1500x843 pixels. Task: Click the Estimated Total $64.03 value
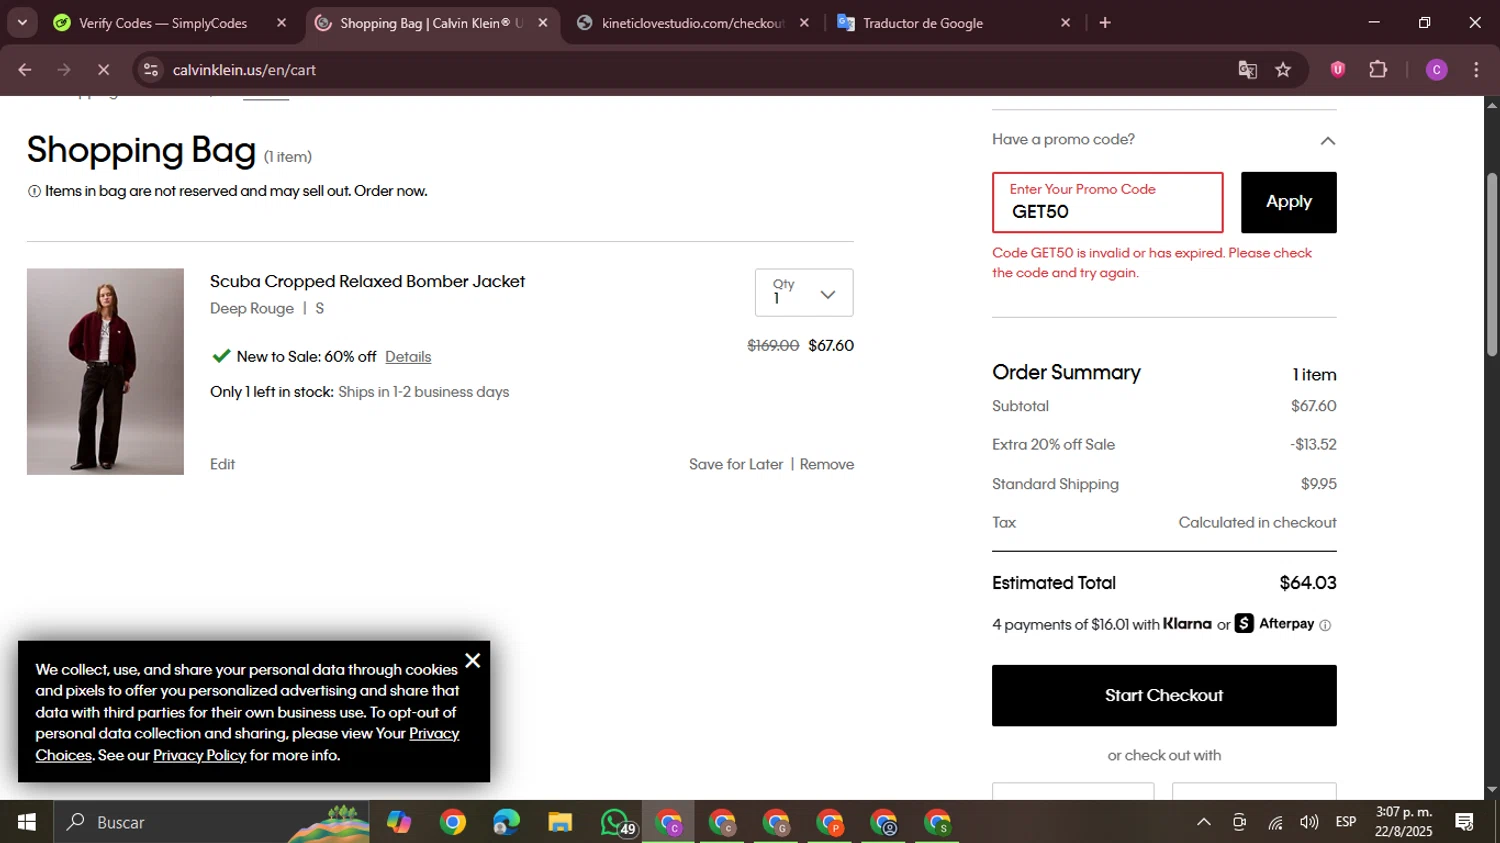click(x=1308, y=583)
